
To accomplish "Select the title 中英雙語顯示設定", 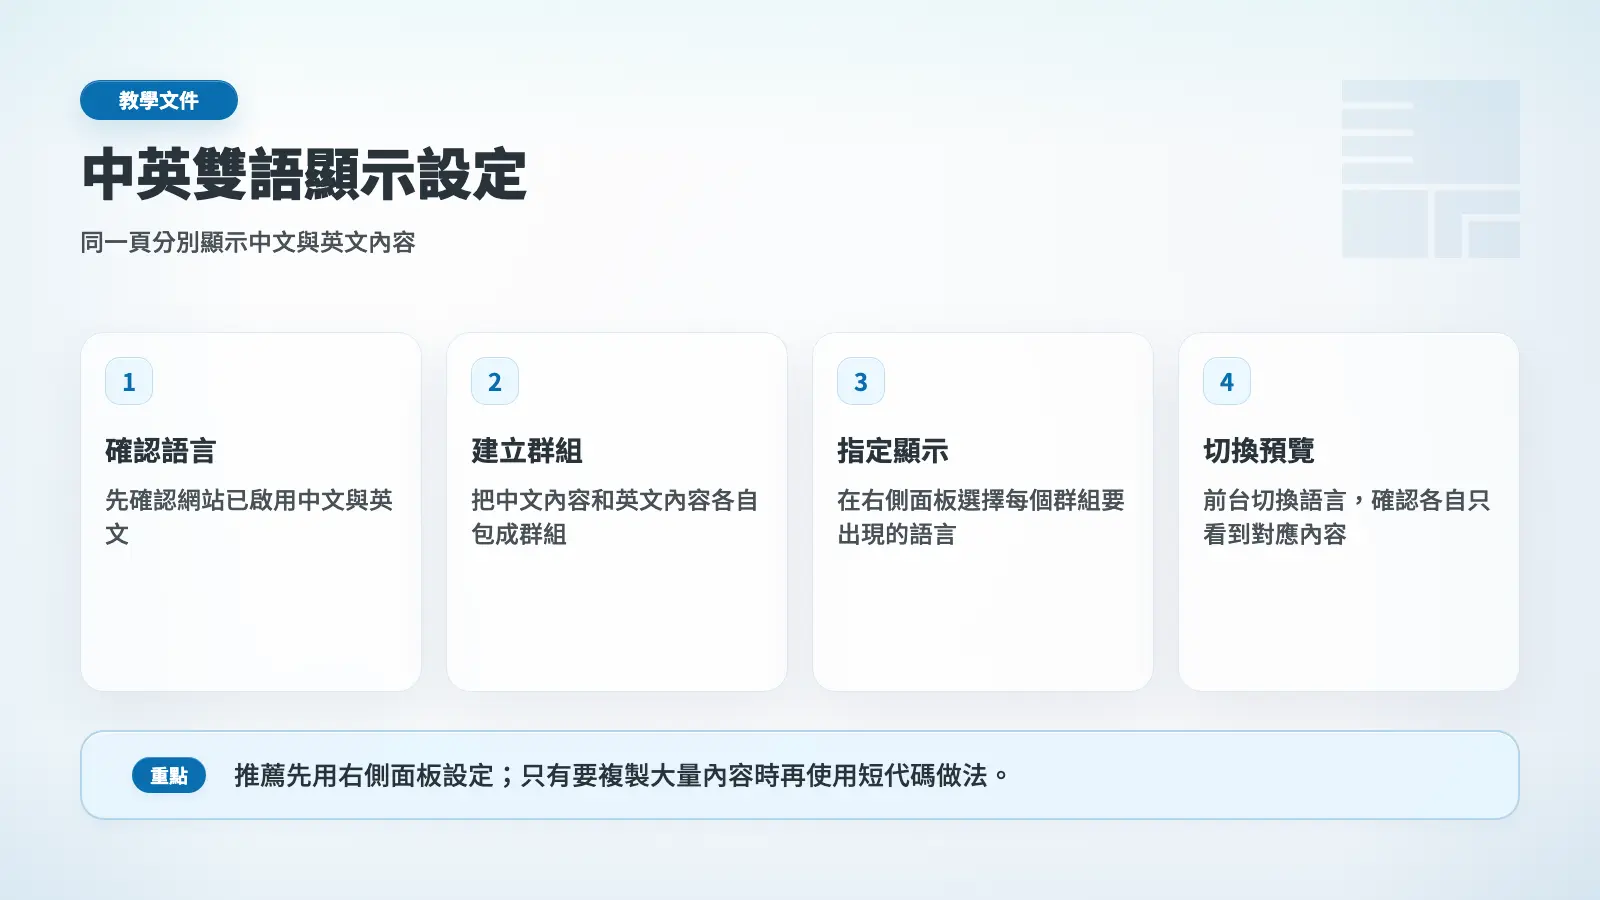I will point(304,175).
